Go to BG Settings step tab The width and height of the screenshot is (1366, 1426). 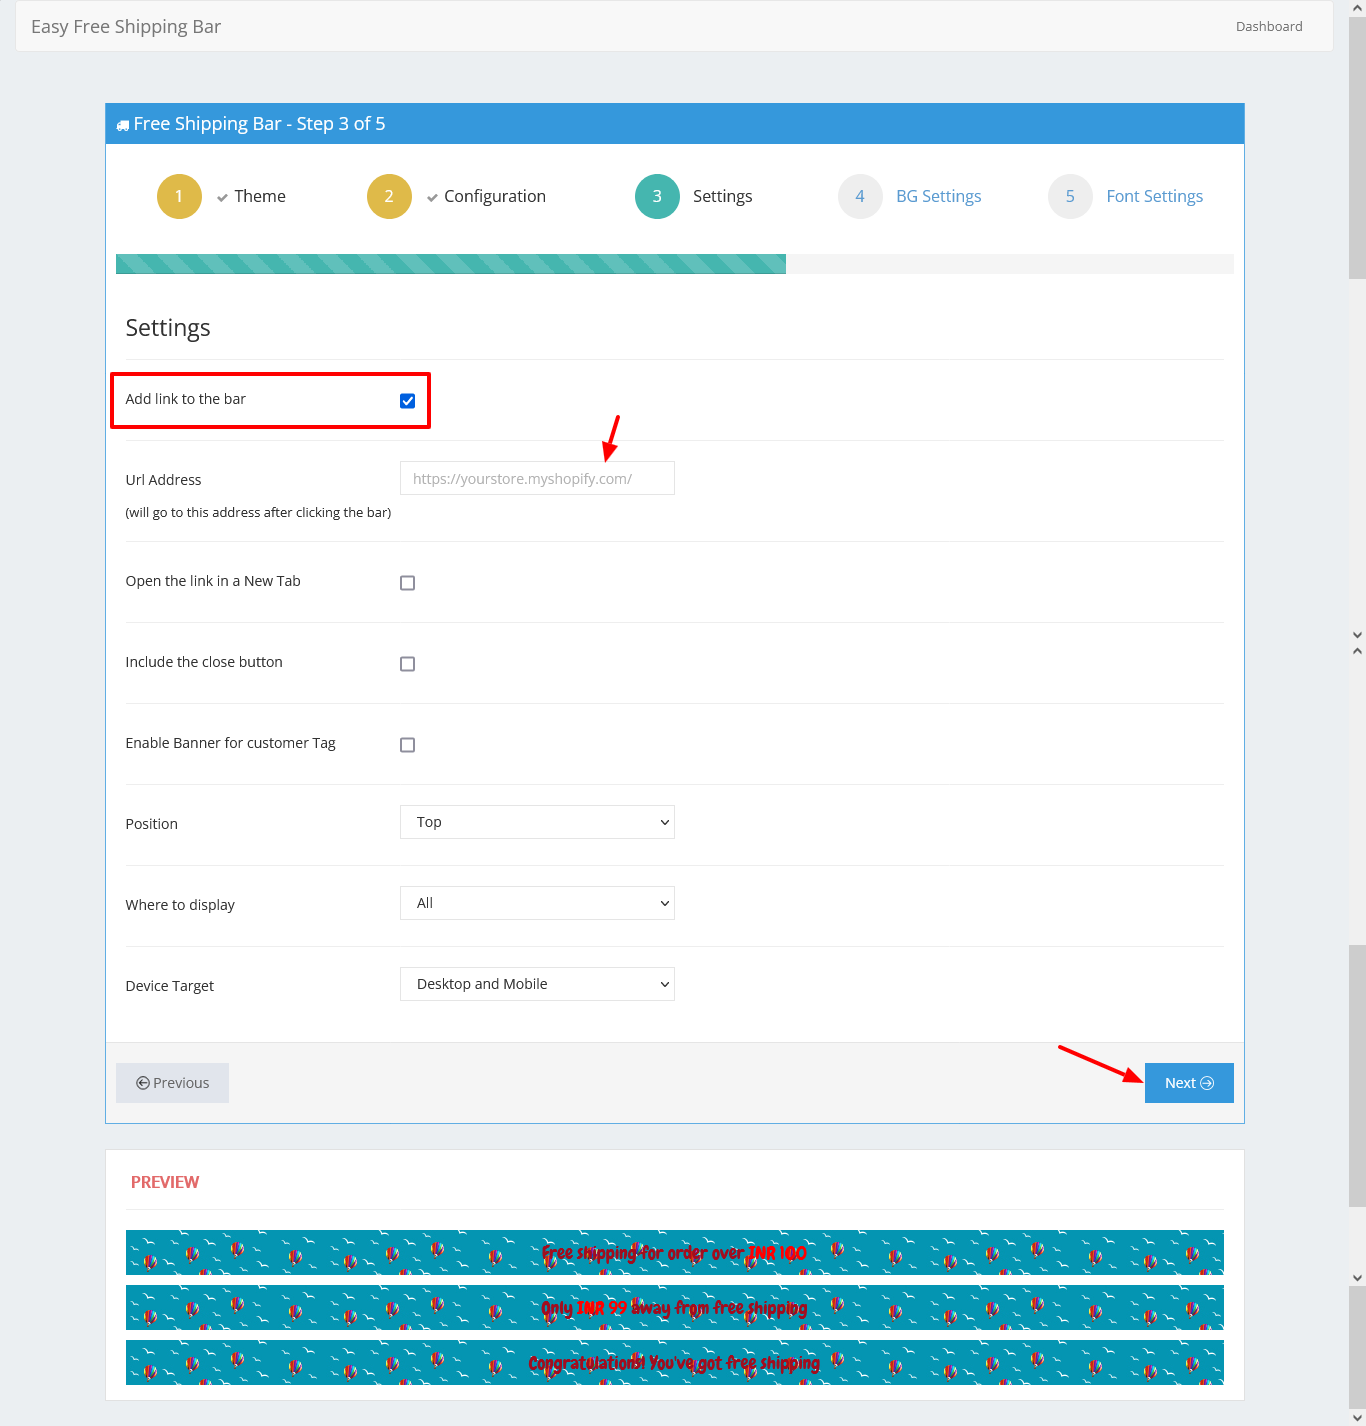[938, 196]
